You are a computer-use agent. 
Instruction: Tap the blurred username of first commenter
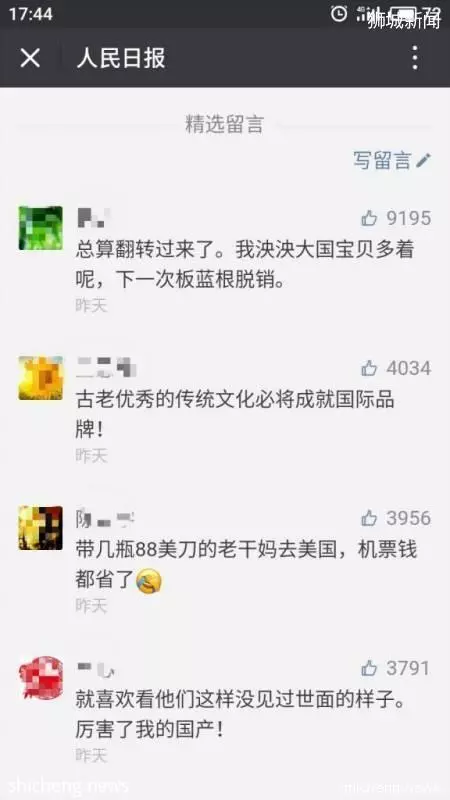(92, 218)
